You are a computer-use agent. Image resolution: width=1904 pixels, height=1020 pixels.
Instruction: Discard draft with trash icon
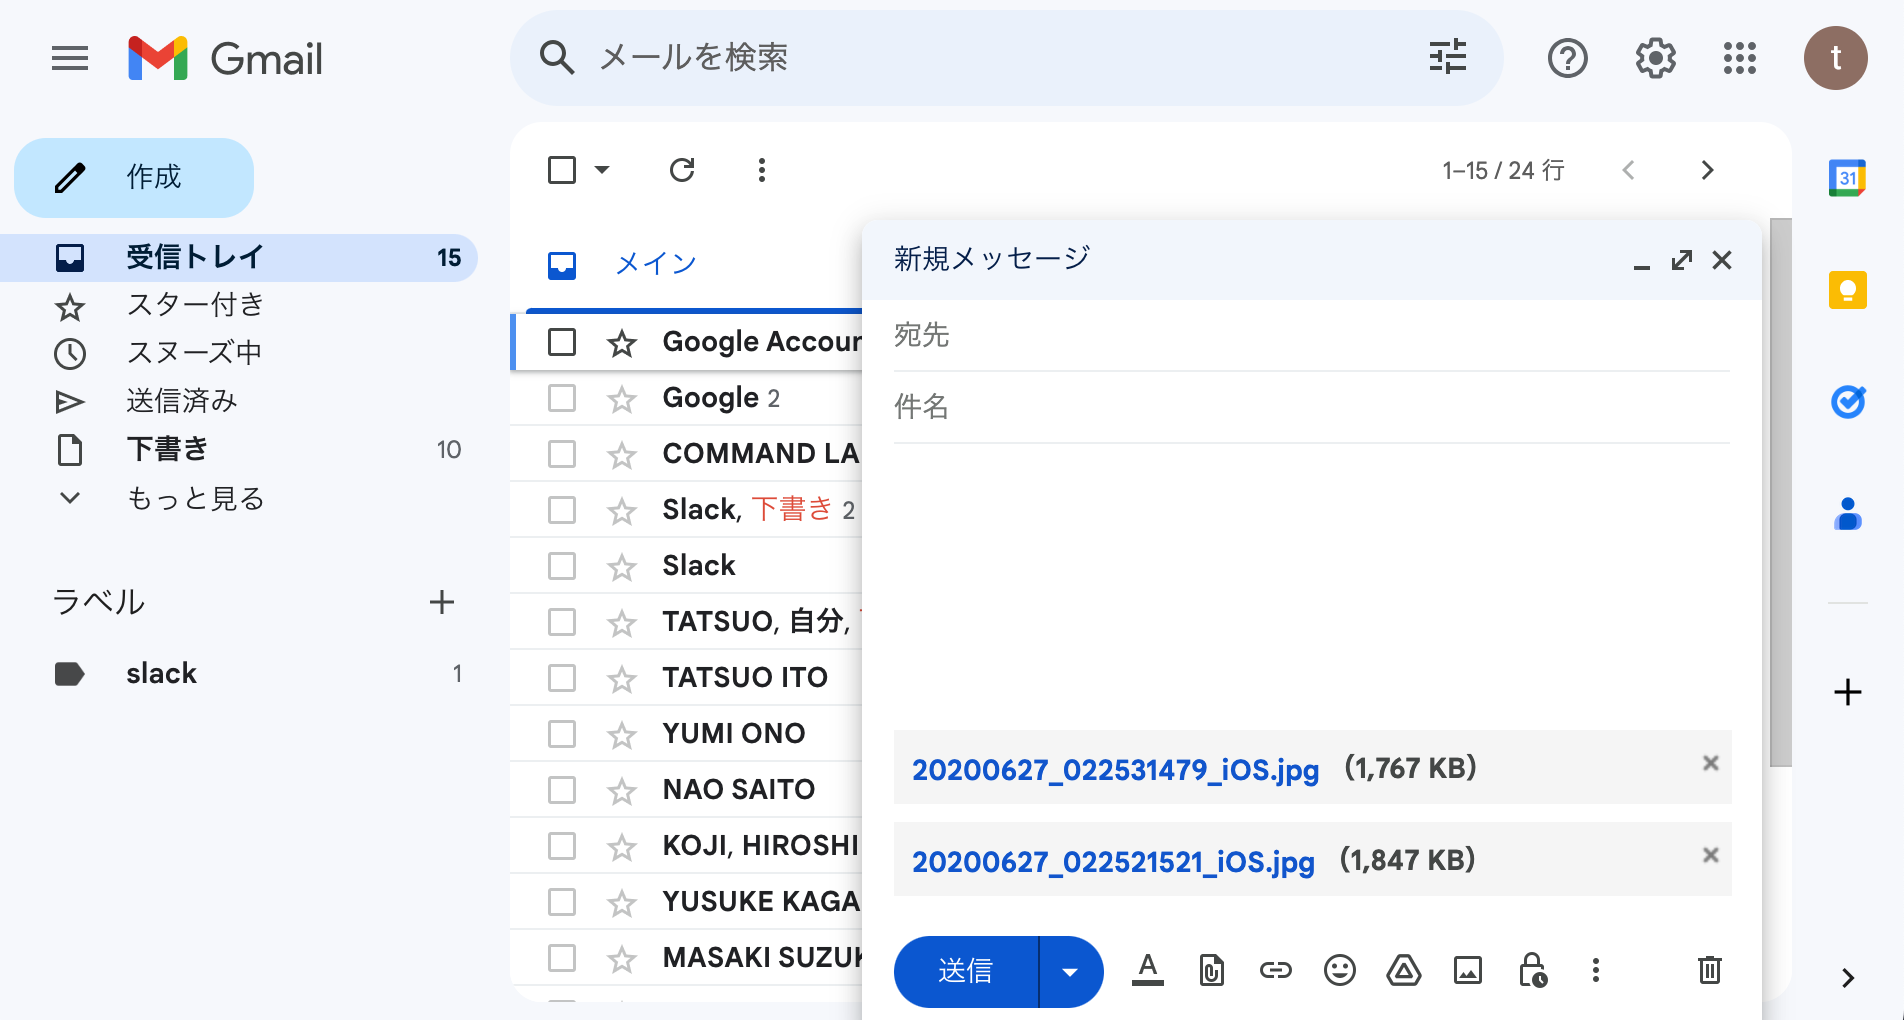[1709, 970]
